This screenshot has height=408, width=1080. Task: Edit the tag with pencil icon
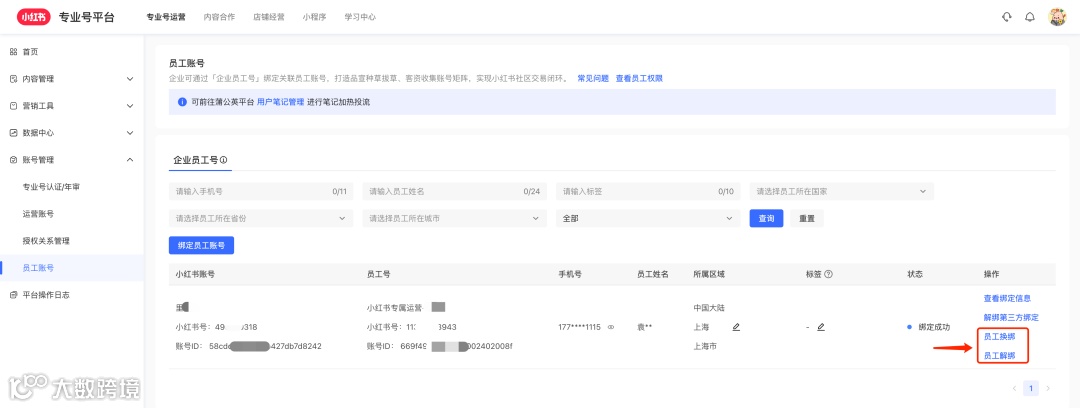tap(821, 327)
